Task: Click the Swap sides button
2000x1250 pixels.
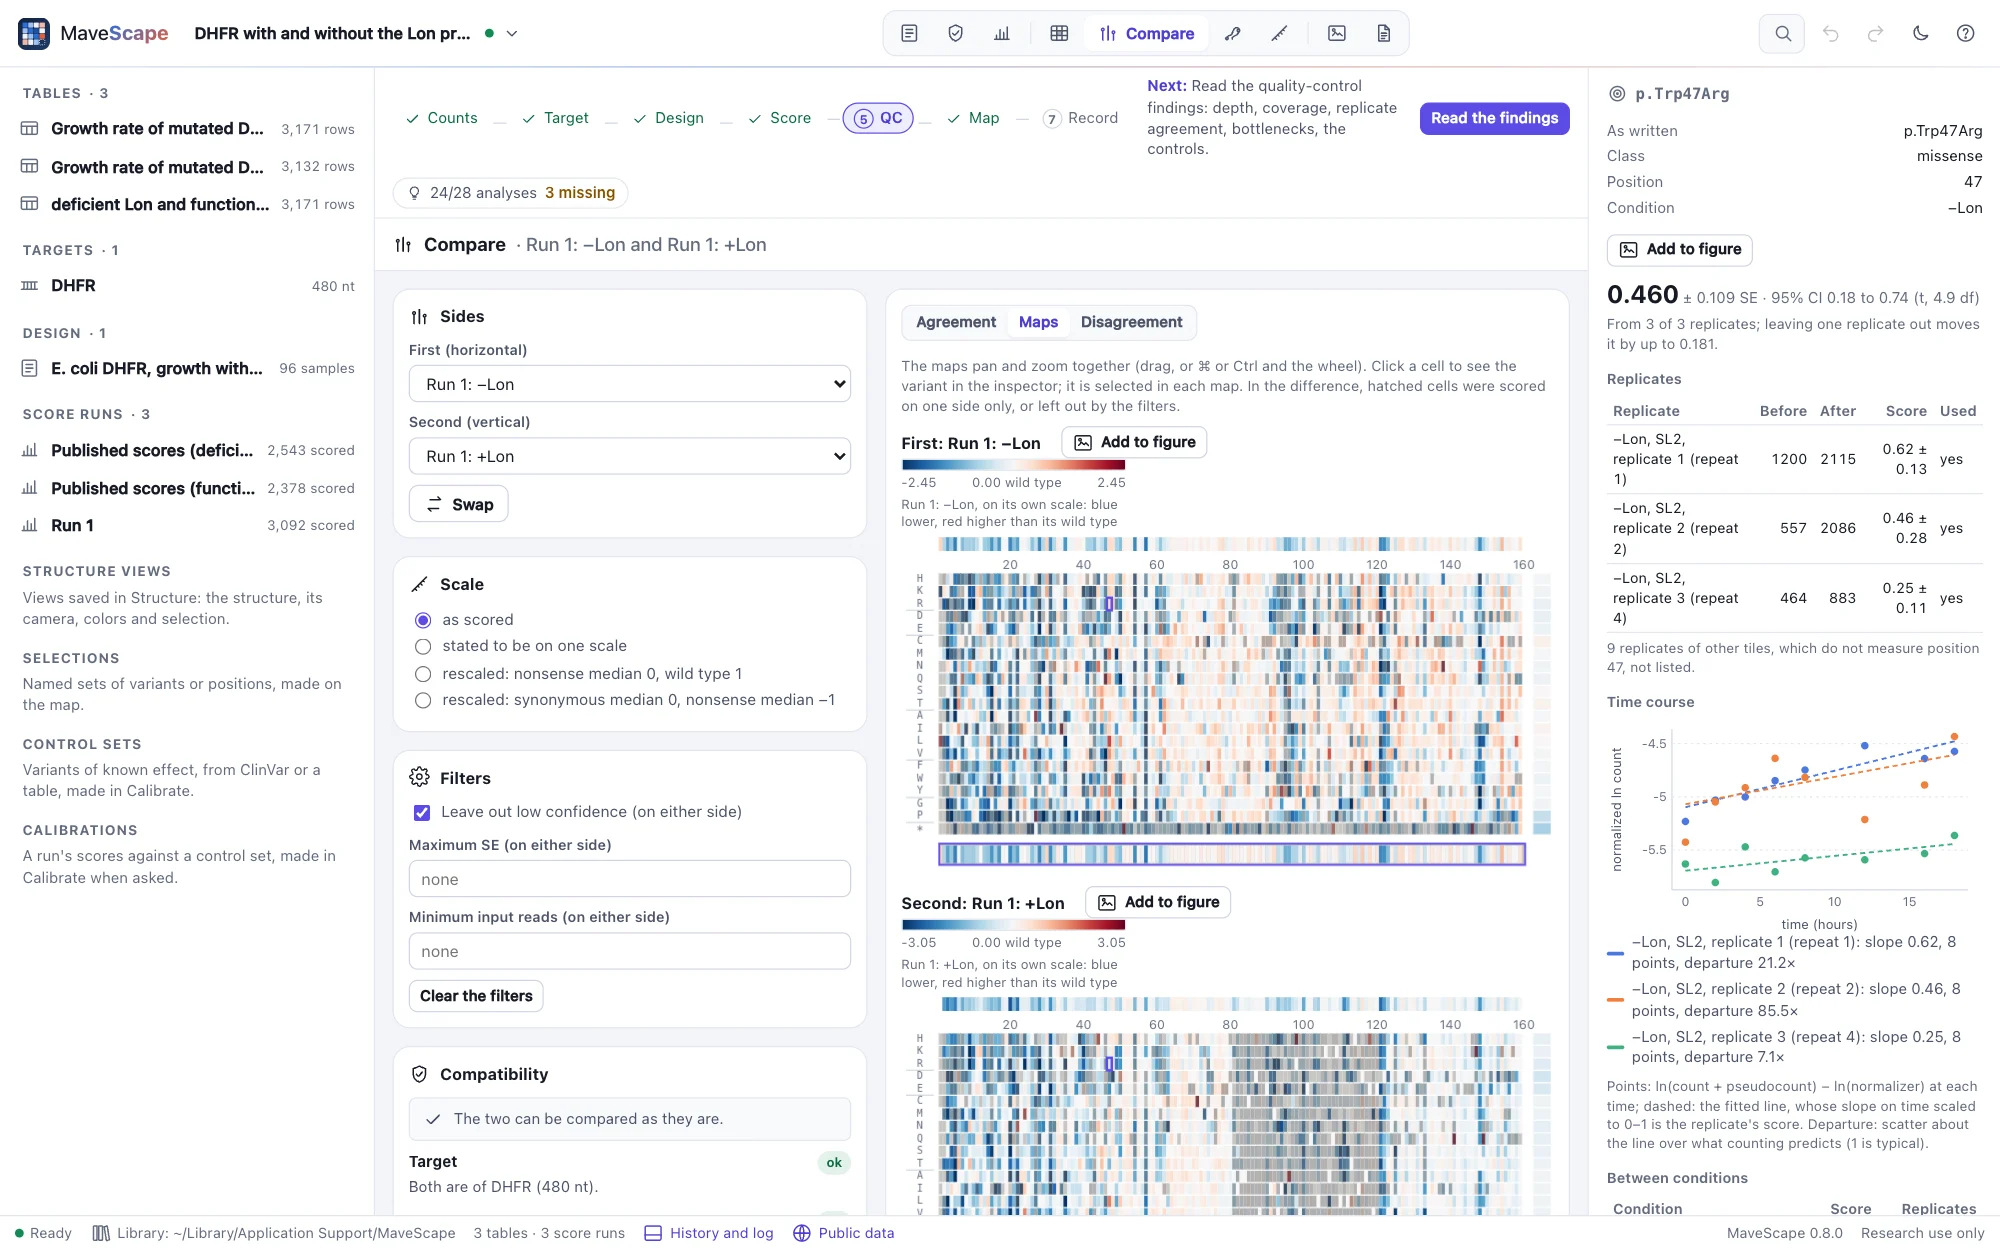Action: tap(459, 505)
